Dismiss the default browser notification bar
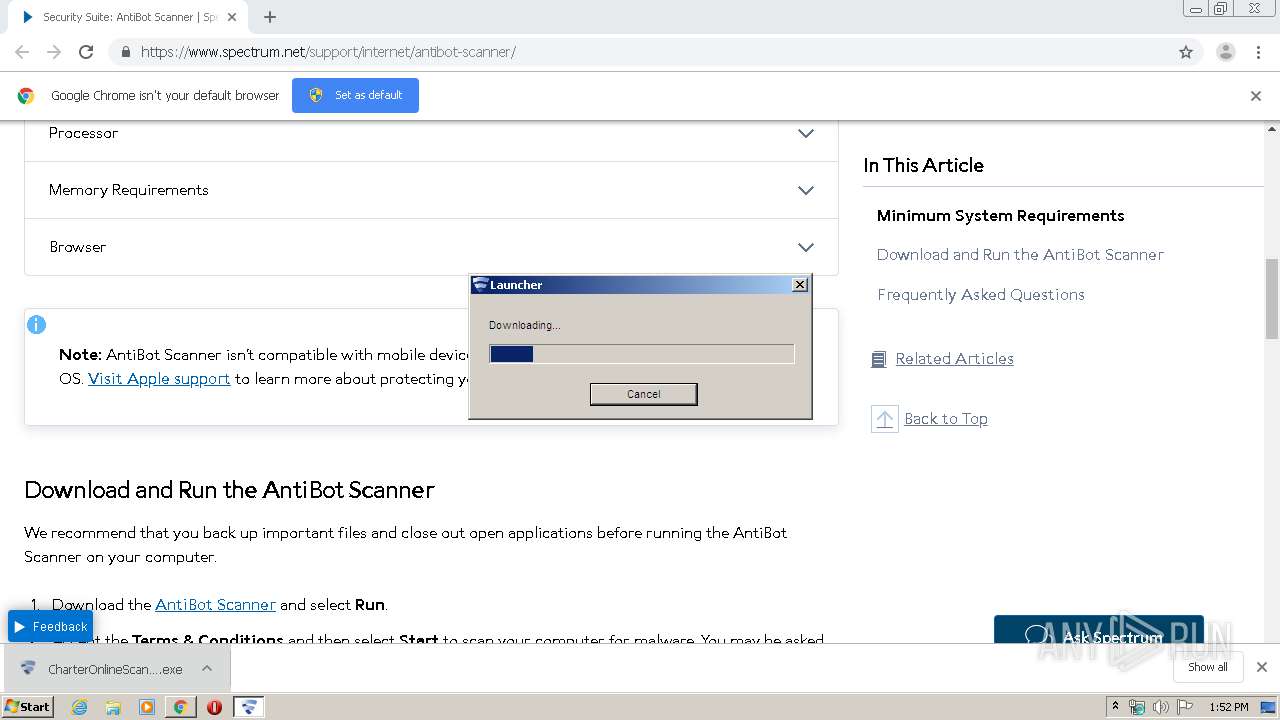The width and height of the screenshot is (1280, 720). [x=1256, y=96]
